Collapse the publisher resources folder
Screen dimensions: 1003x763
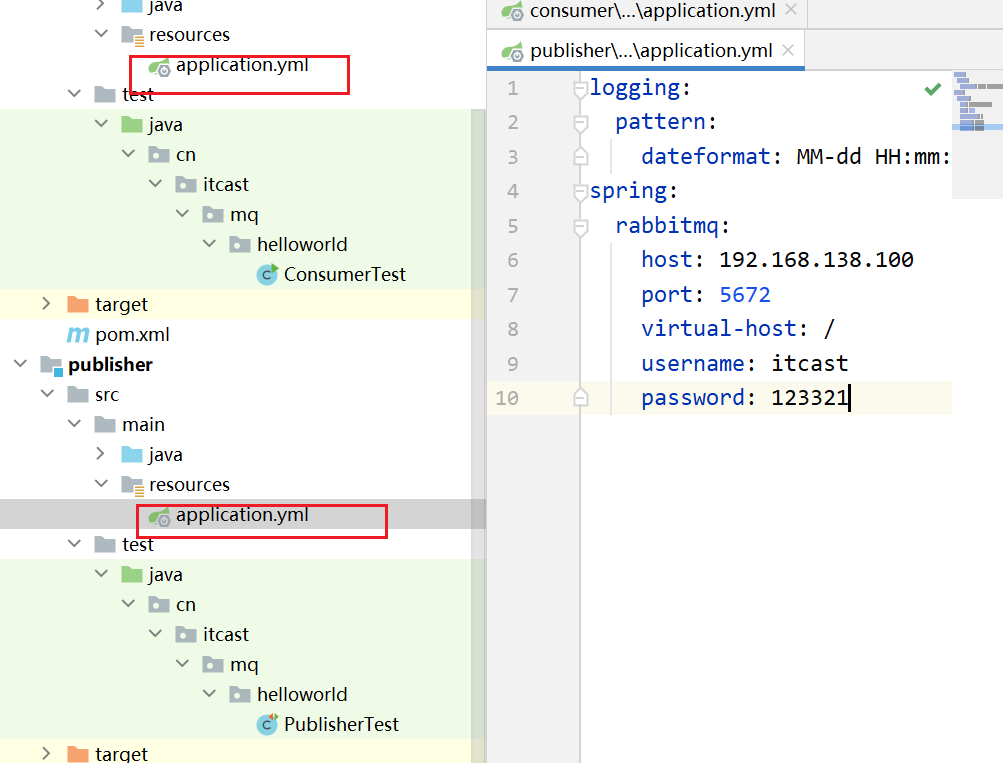[x=101, y=484]
